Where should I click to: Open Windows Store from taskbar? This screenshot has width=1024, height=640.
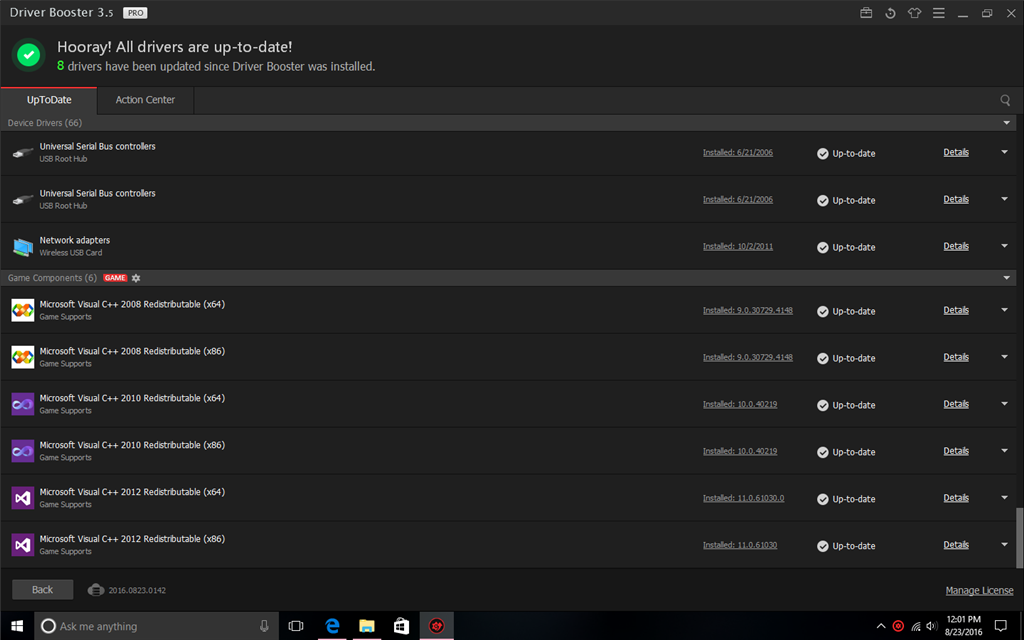pos(401,626)
